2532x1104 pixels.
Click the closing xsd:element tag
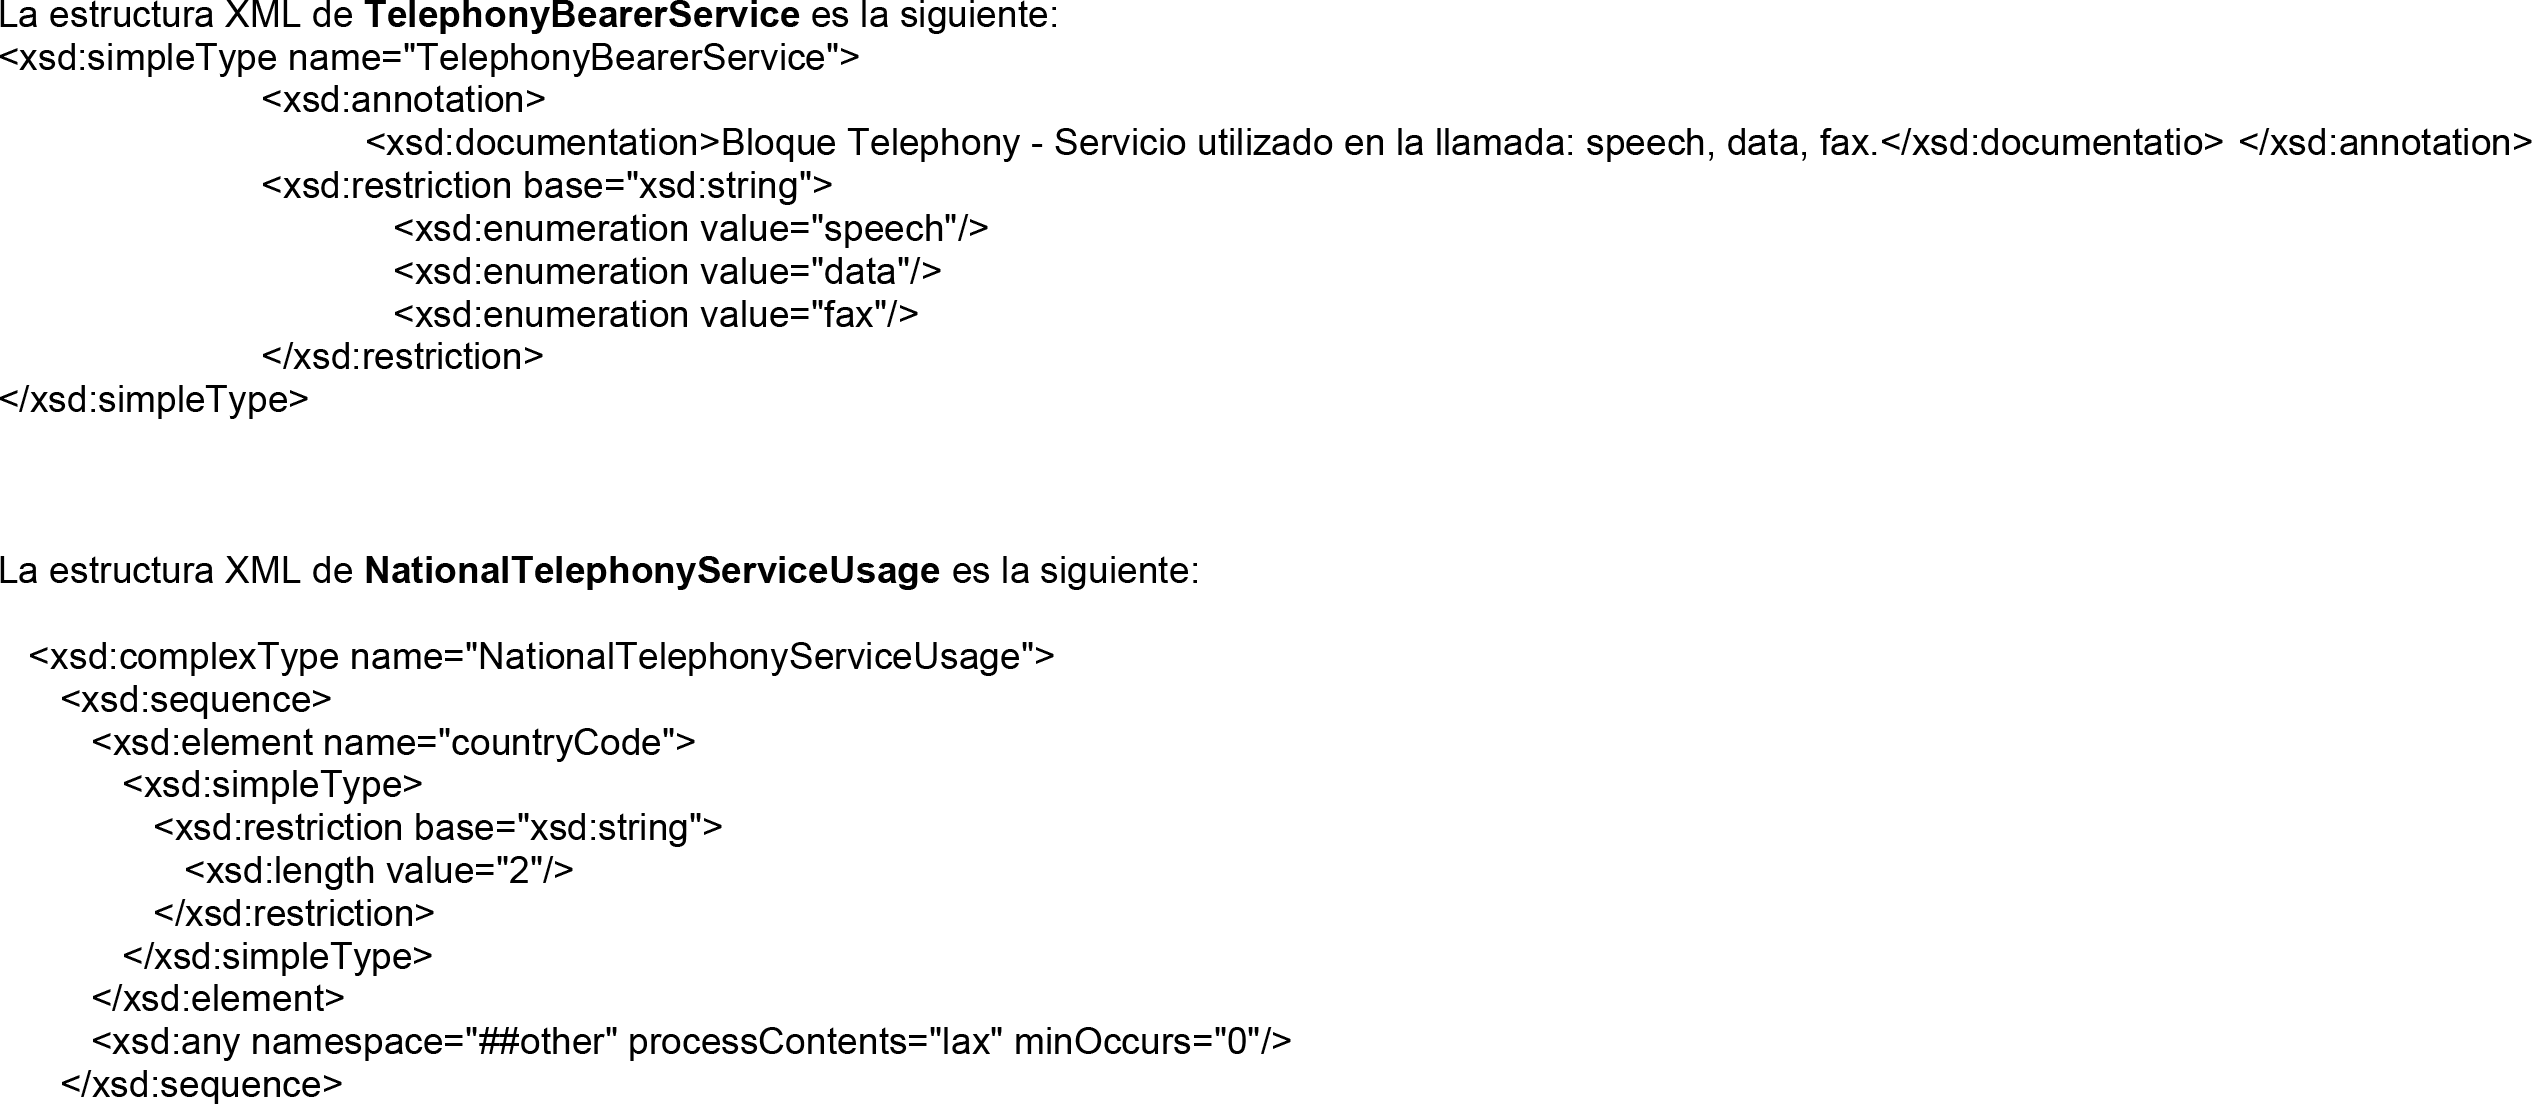click(x=218, y=999)
